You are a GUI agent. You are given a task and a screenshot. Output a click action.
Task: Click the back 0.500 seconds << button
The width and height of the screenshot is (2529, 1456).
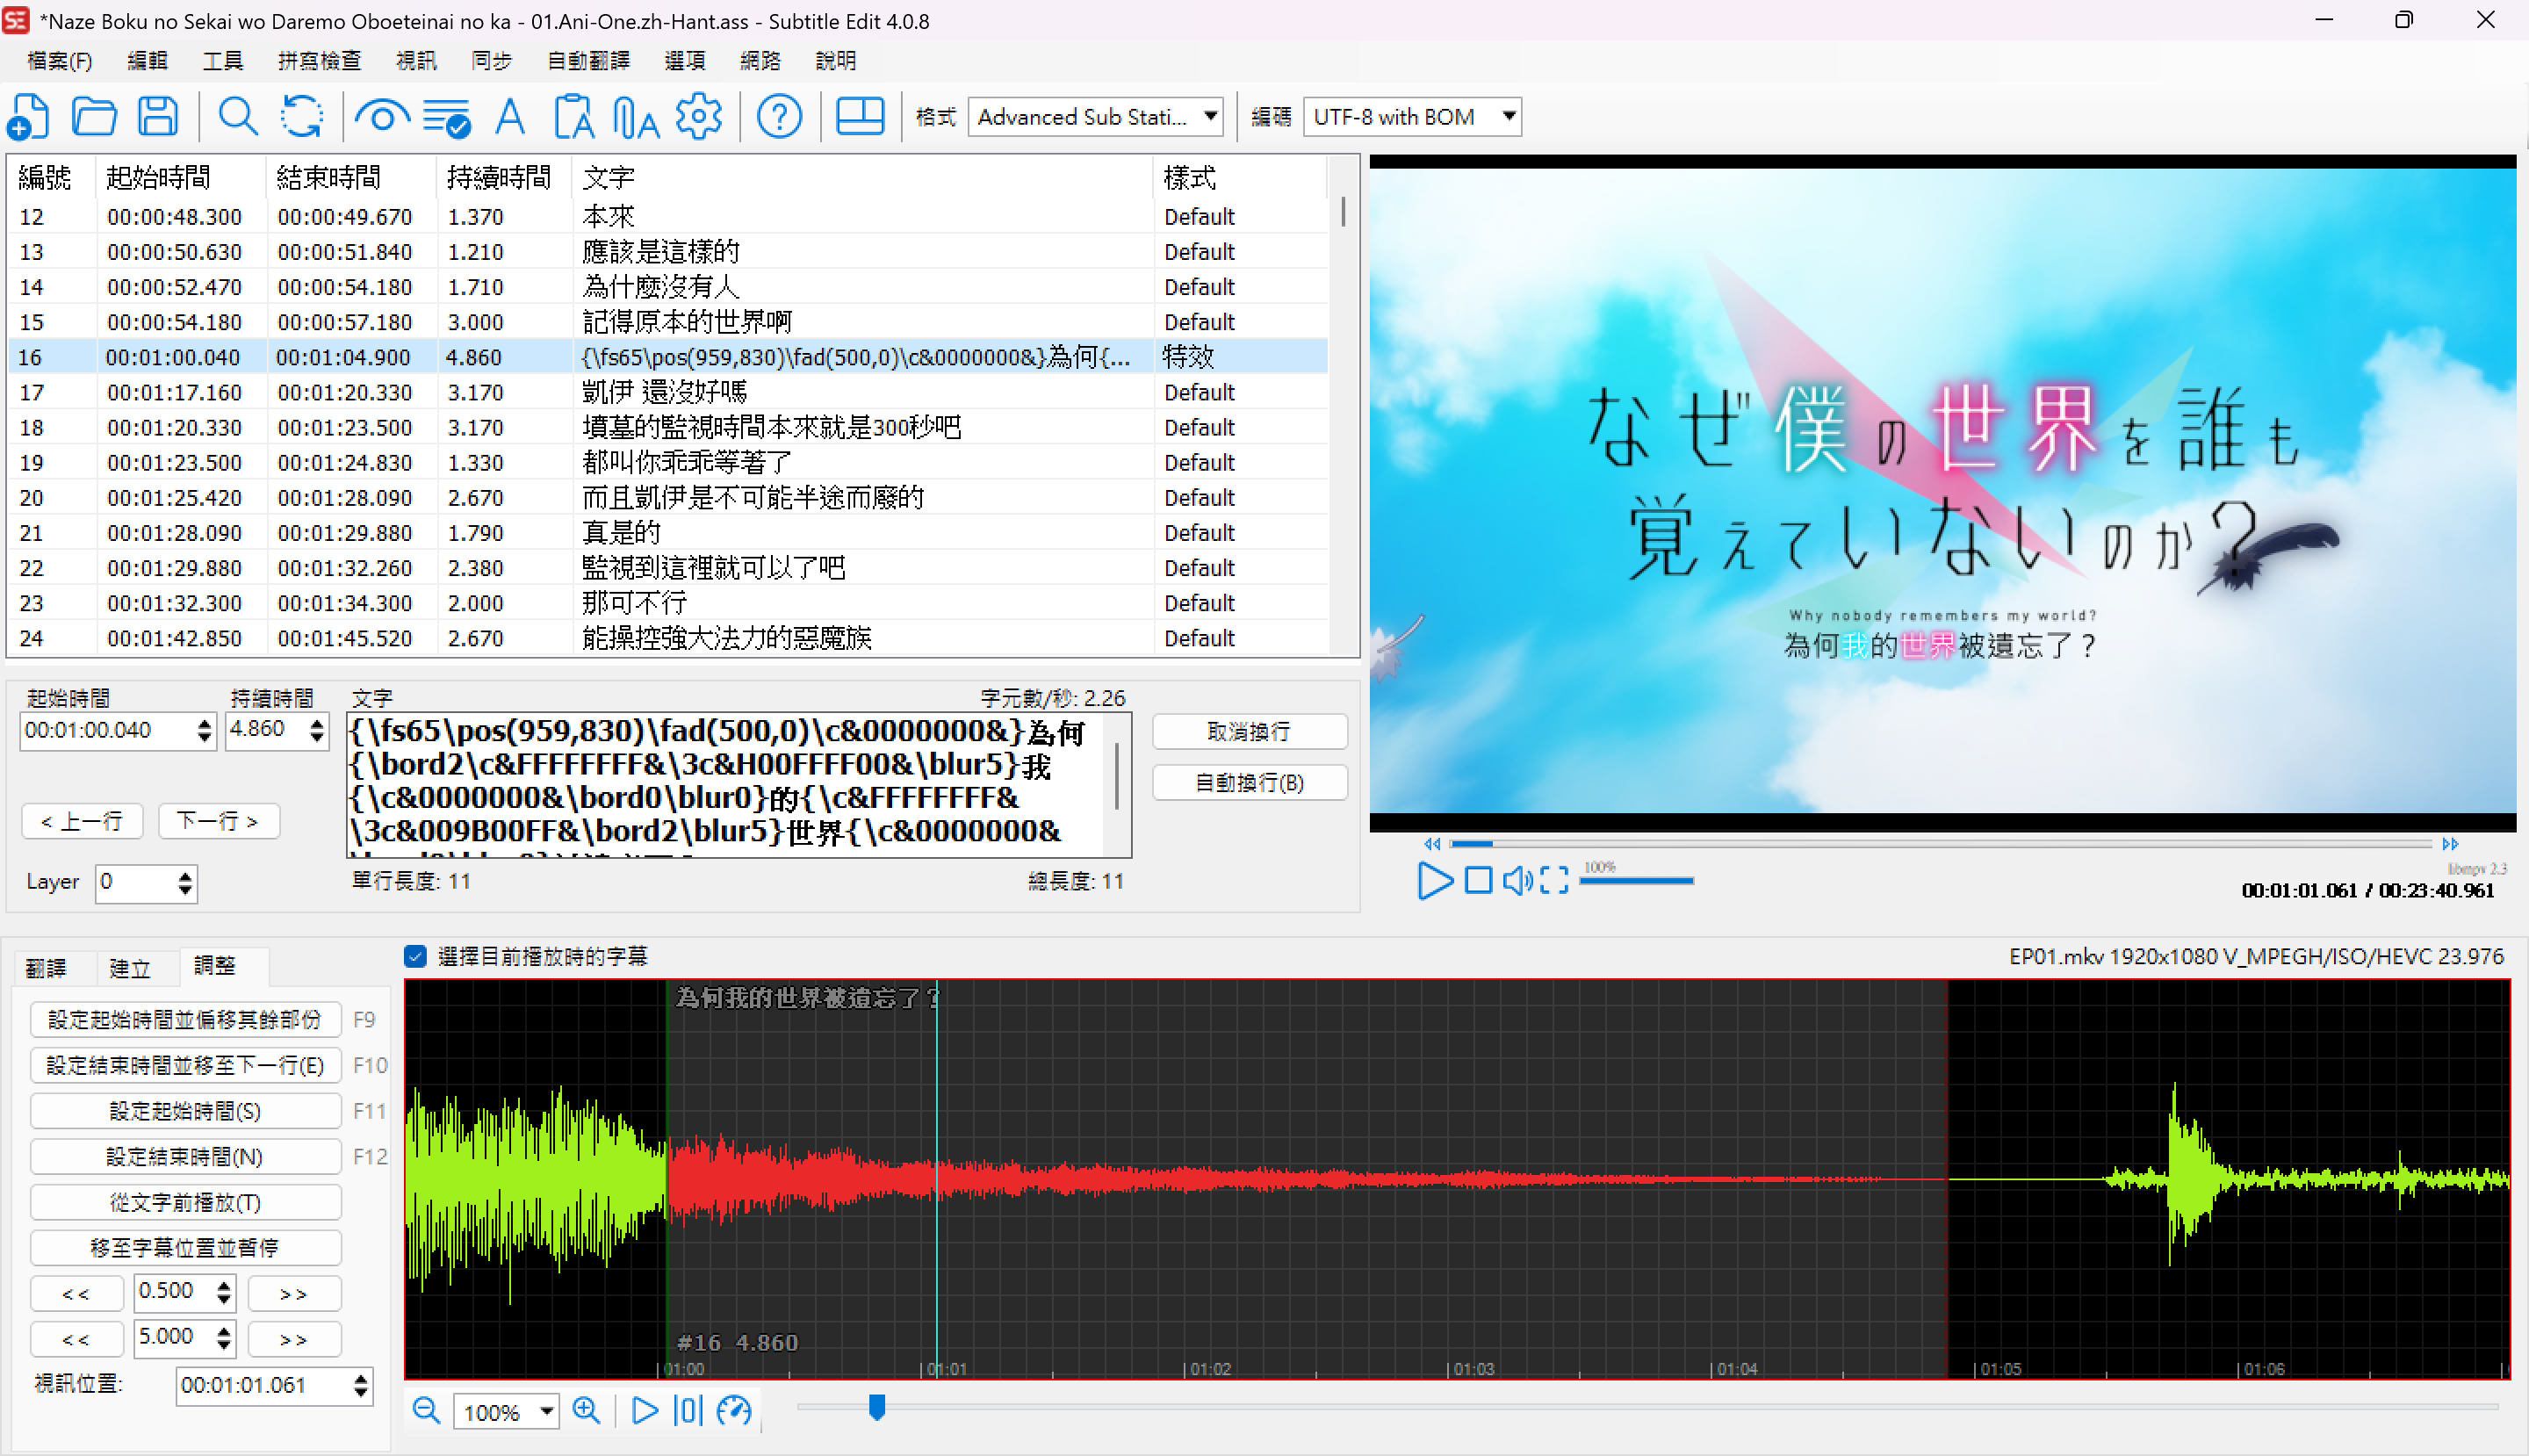(x=76, y=1293)
